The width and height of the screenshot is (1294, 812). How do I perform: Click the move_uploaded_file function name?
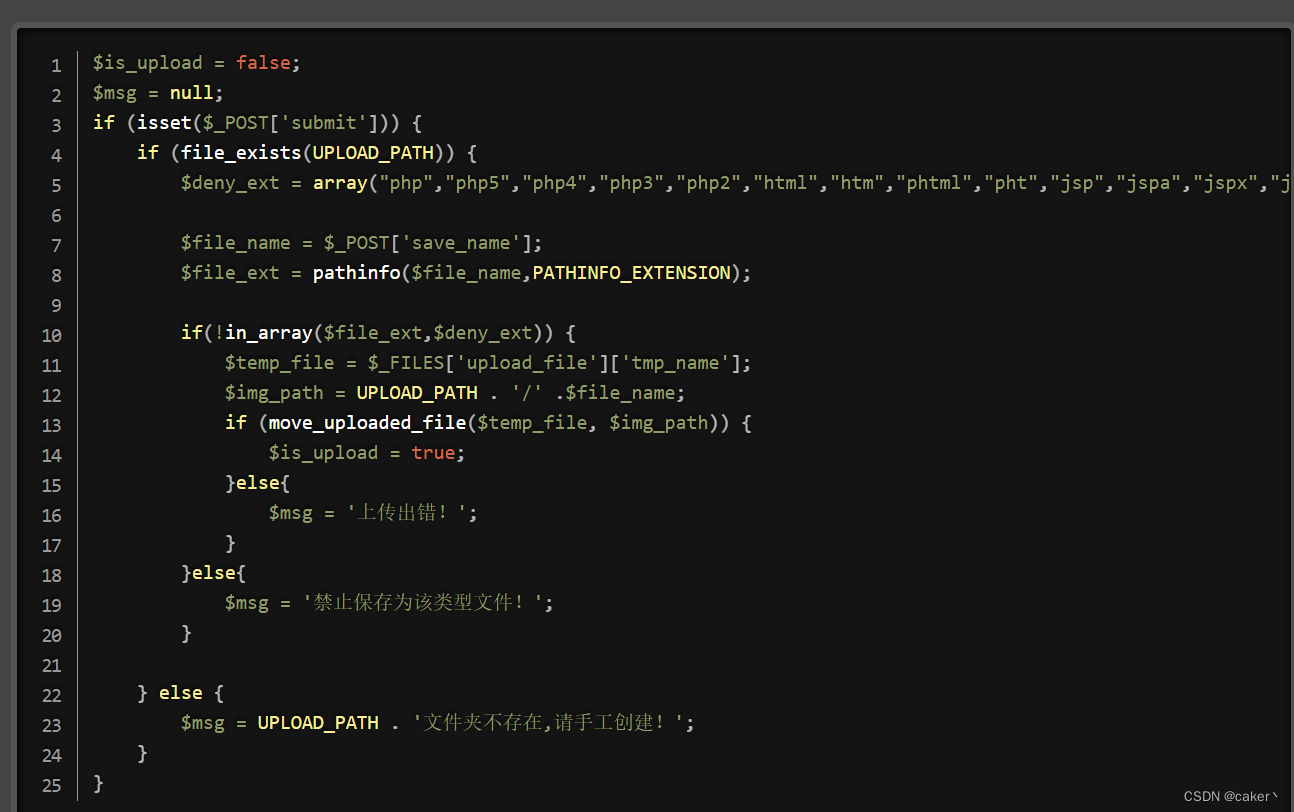point(368,423)
